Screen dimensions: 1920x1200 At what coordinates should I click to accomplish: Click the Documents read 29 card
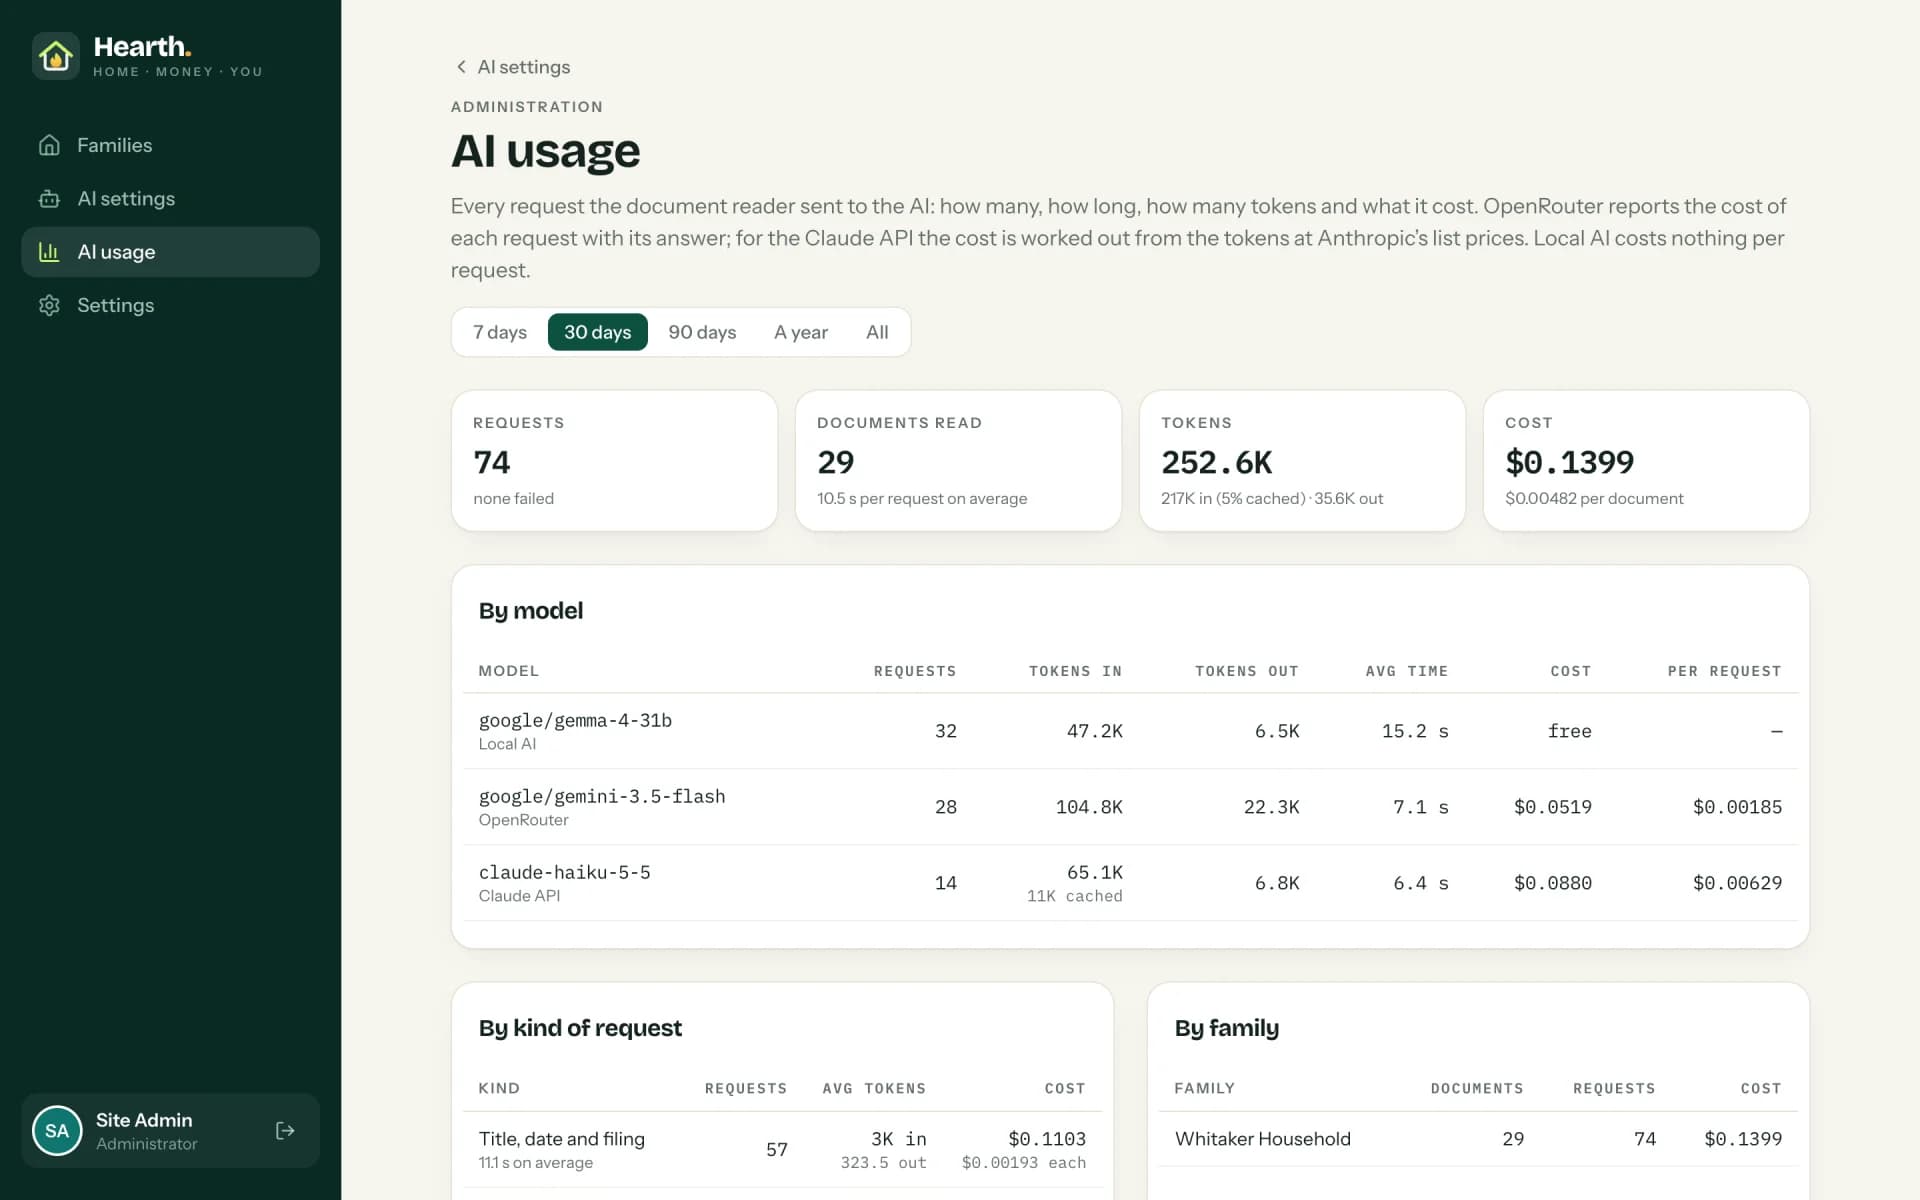(958, 461)
